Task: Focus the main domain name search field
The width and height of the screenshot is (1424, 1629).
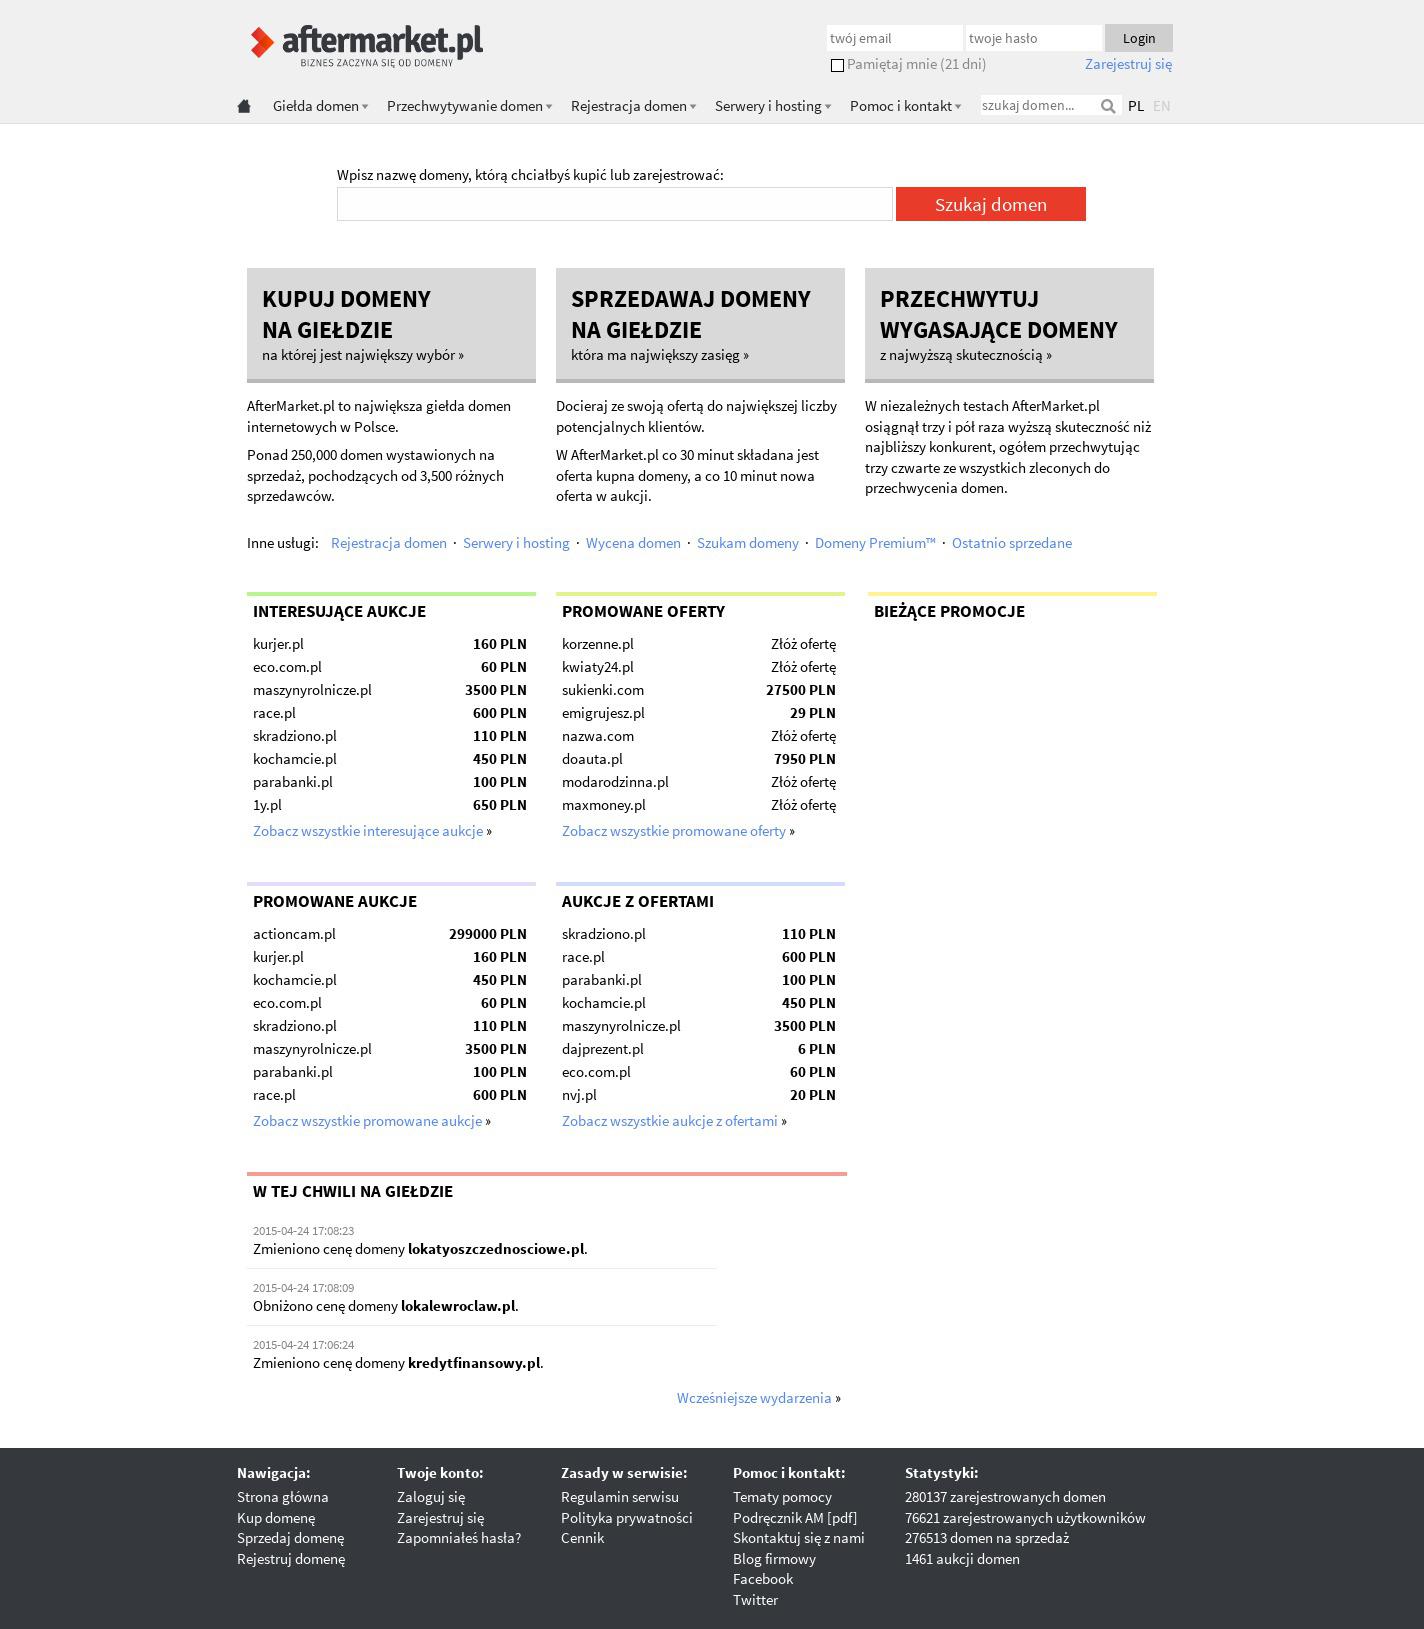Action: coord(614,204)
